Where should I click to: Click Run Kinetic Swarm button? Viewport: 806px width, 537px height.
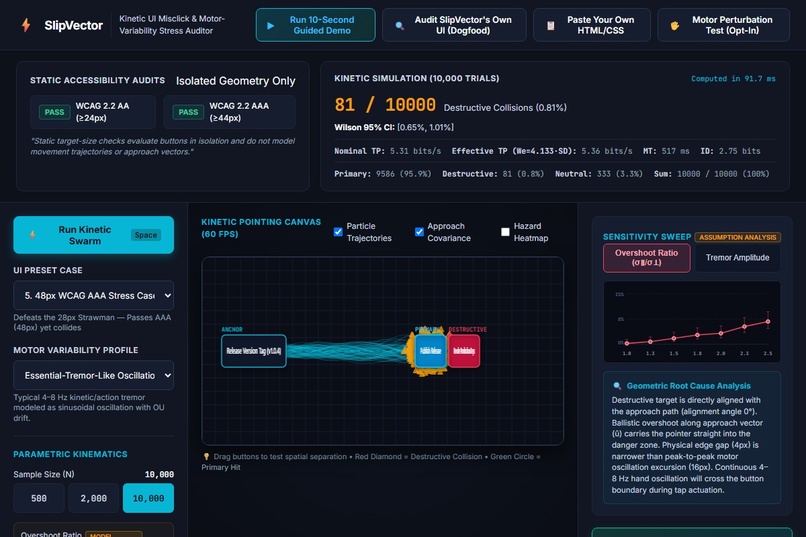[94, 235]
